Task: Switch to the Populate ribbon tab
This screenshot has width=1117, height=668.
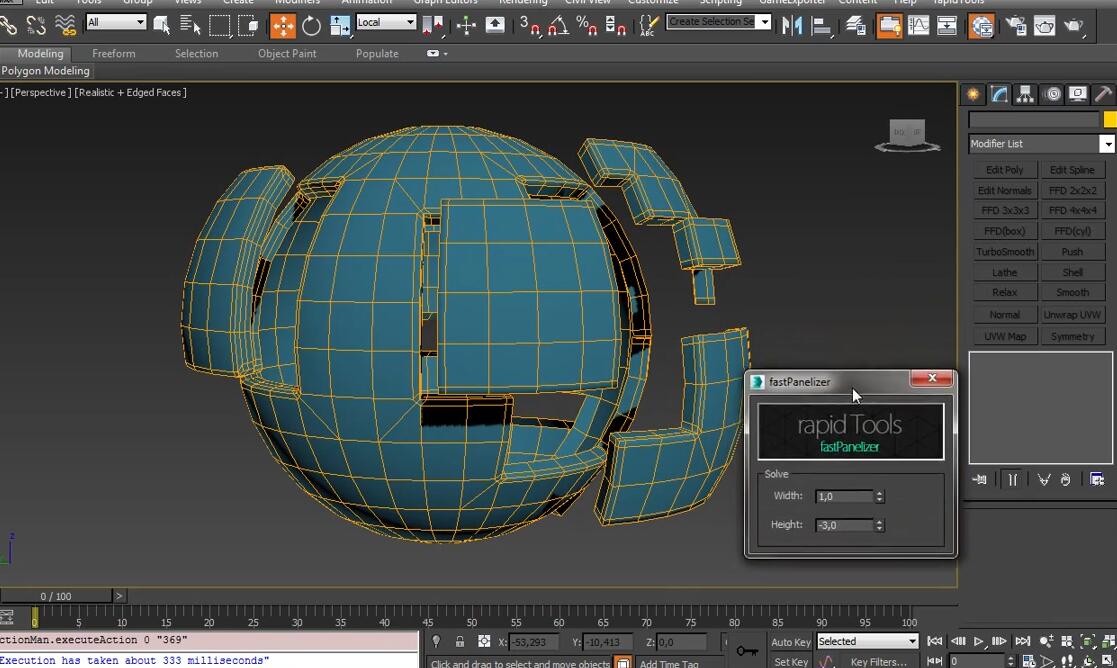Action: tap(377, 53)
